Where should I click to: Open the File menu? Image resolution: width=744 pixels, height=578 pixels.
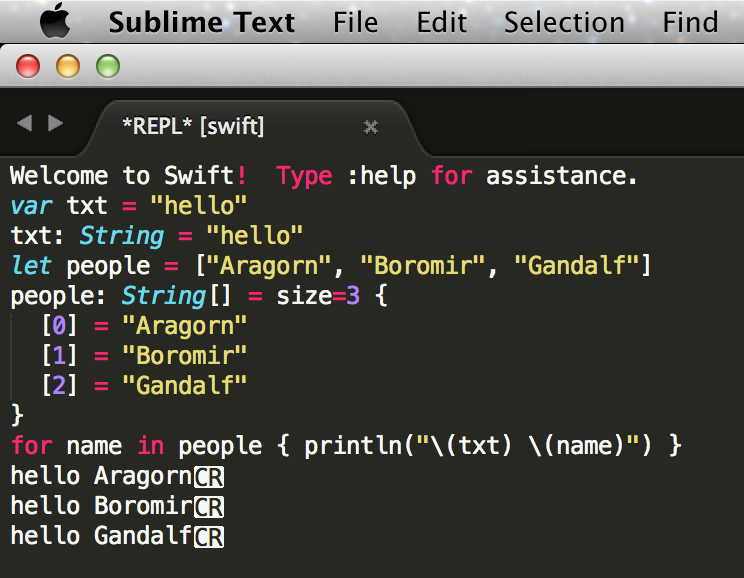(x=355, y=22)
